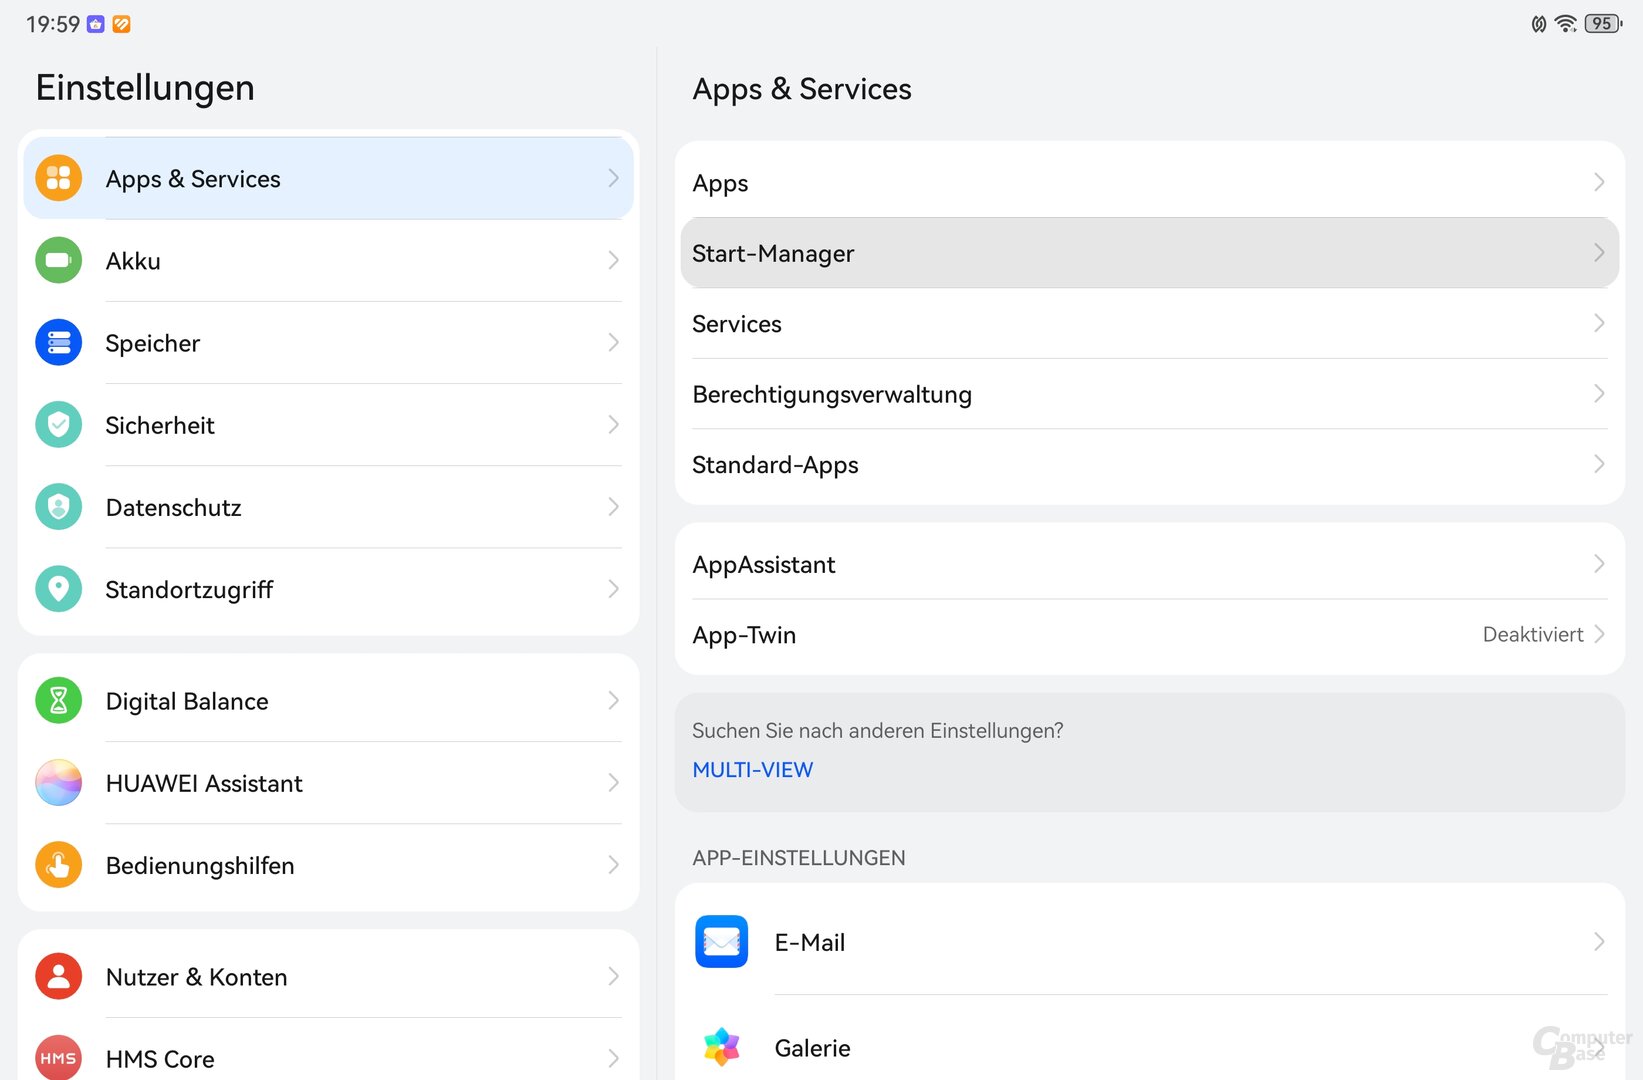Open the App-Twin entry
1643x1080 pixels.
click(x=1149, y=634)
